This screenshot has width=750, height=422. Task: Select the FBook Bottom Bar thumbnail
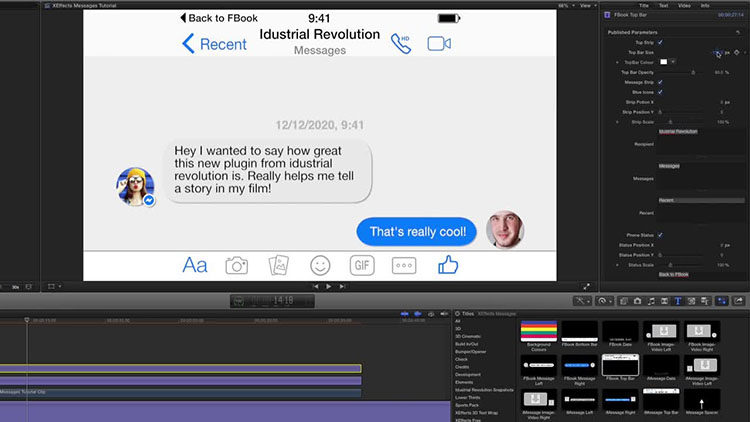click(579, 331)
